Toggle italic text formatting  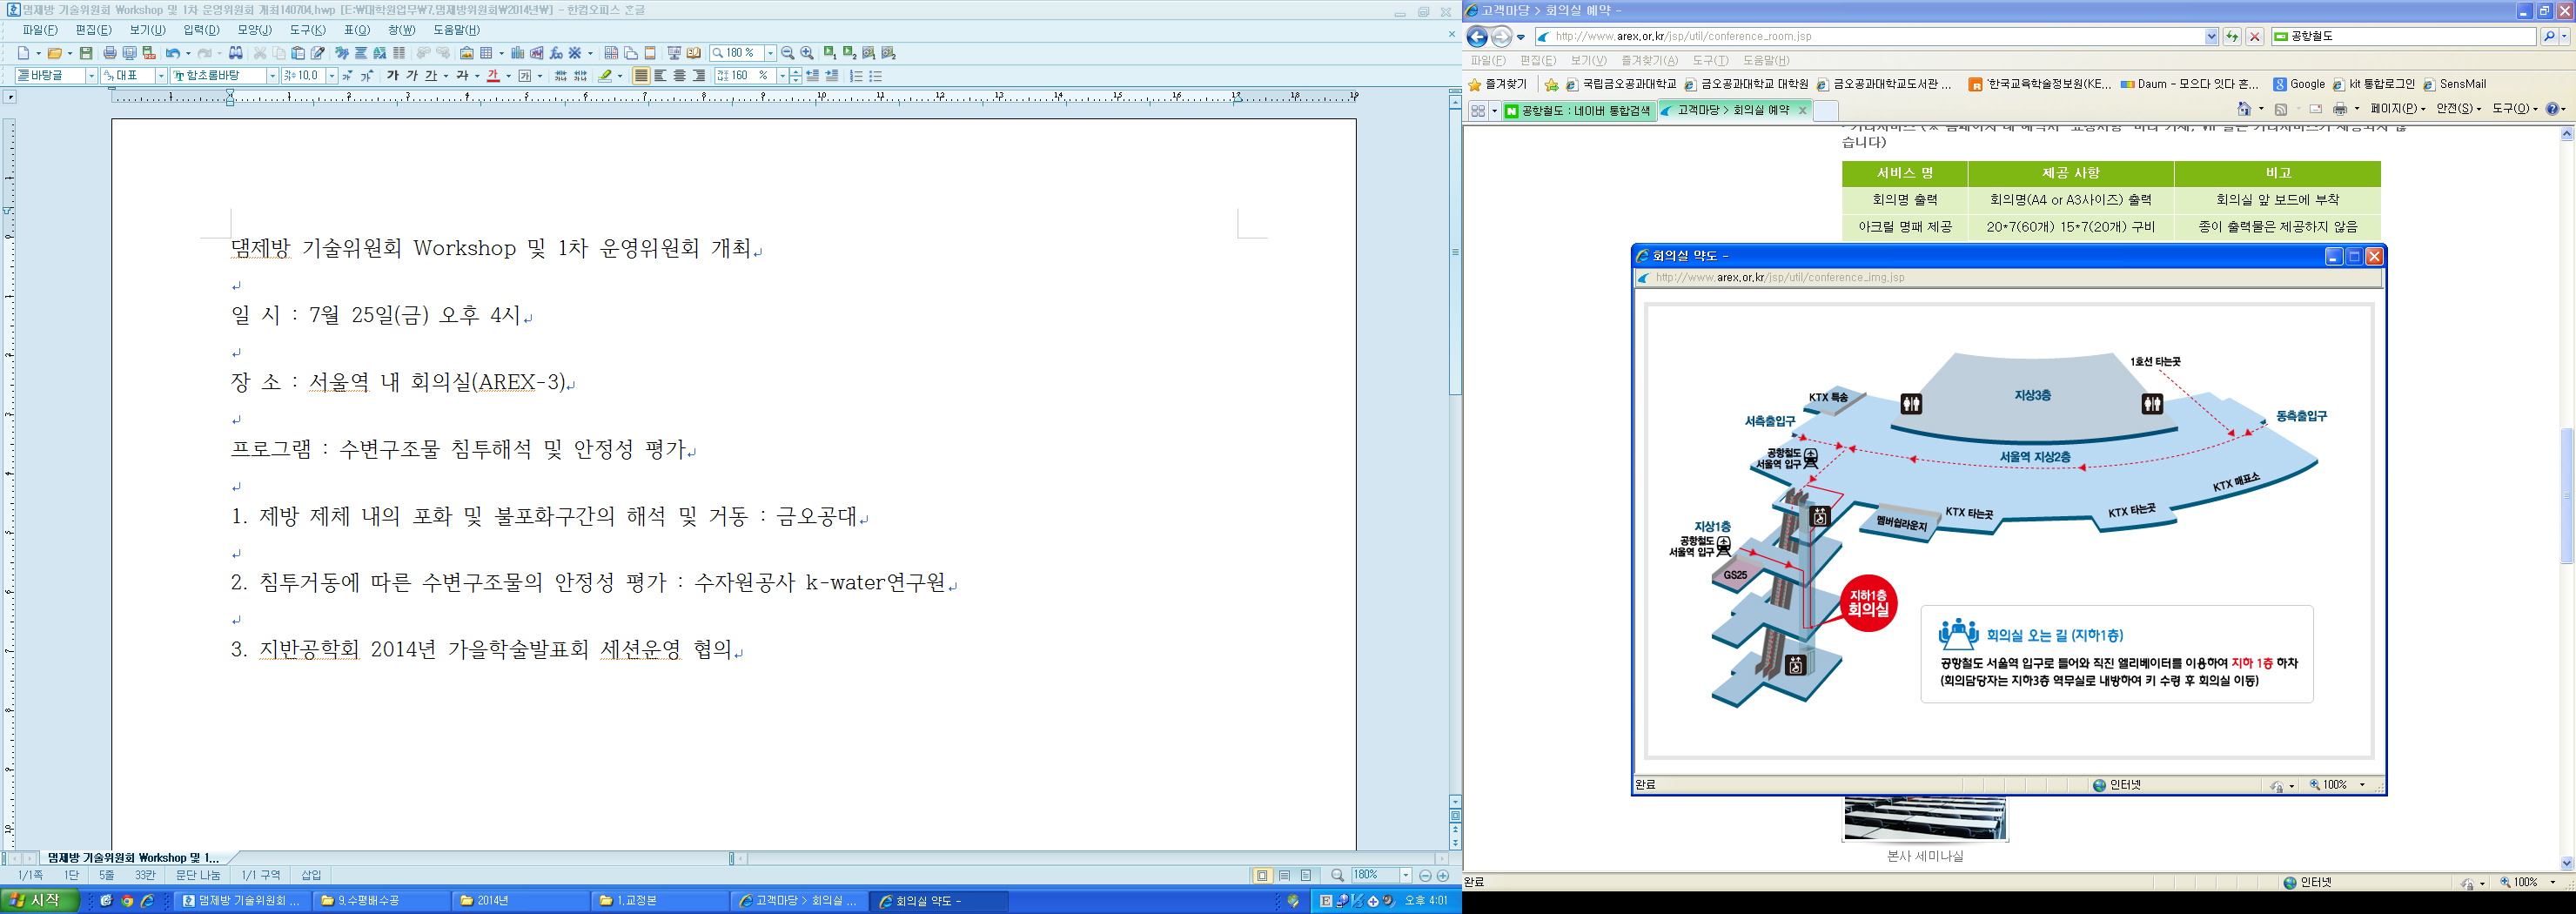coord(412,76)
